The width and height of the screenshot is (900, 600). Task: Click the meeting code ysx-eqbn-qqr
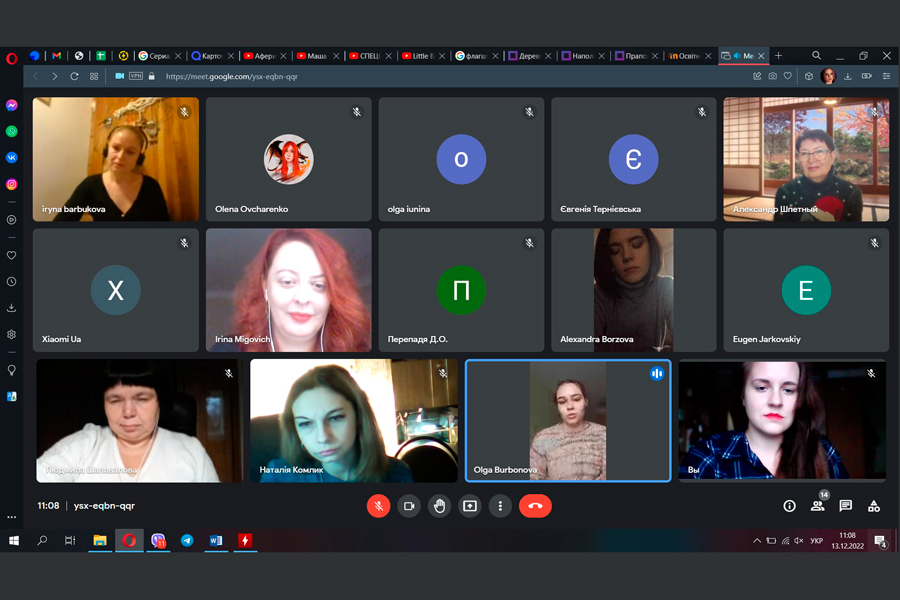(104, 506)
